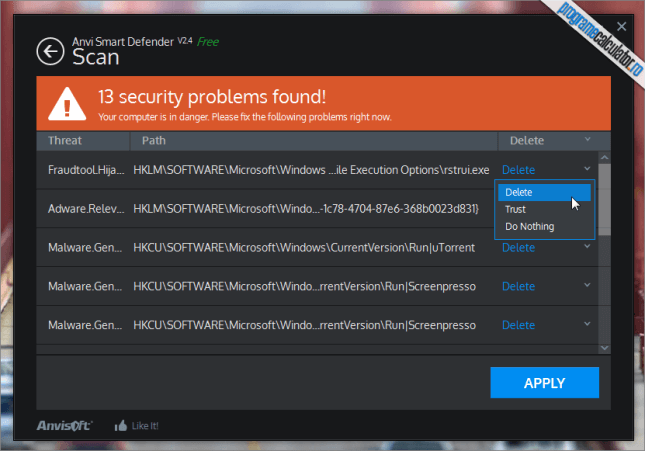Viewport: 645px width, 451px height.
Task: Click the Free edition label
Action: pyautogui.click(x=208, y=42)
